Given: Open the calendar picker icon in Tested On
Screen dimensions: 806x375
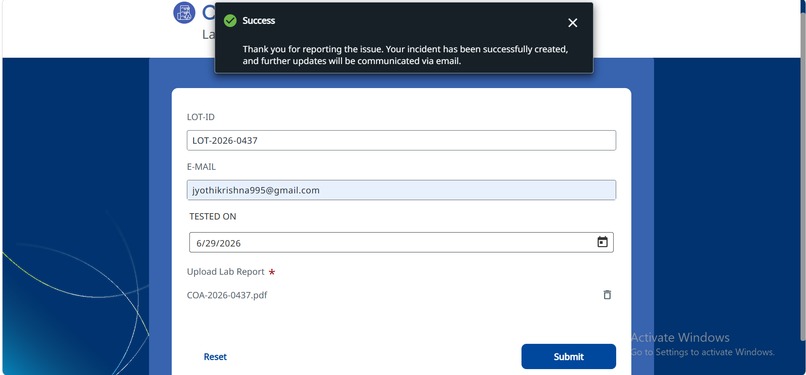Looking at the screenshot, I should click(x=602, y=242).
